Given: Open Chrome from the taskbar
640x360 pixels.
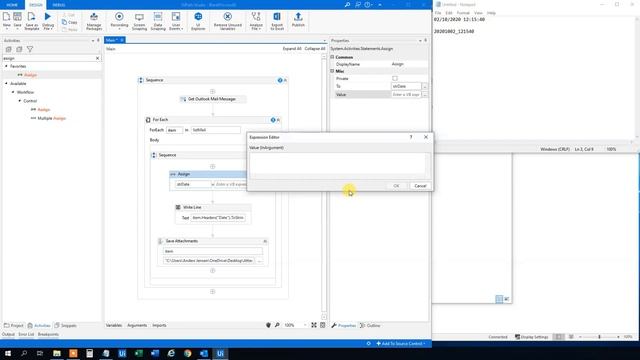Looking at the screenshot, I should (x=188, y=353).
